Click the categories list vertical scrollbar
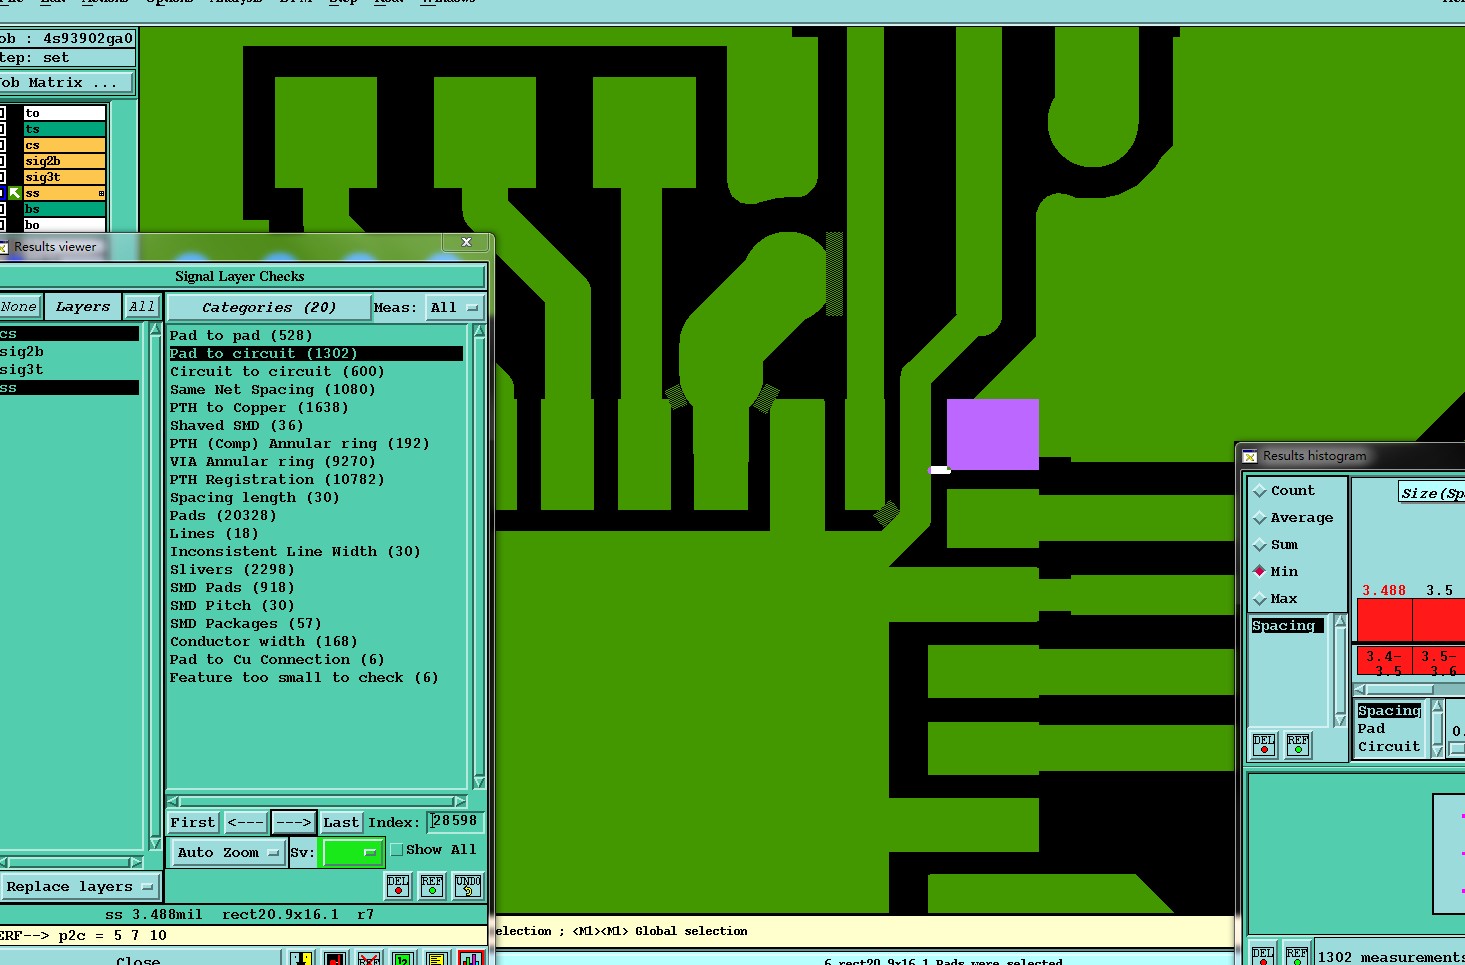Image resolution: width=1465 pixels, height=965 pixels. point(479,556)
